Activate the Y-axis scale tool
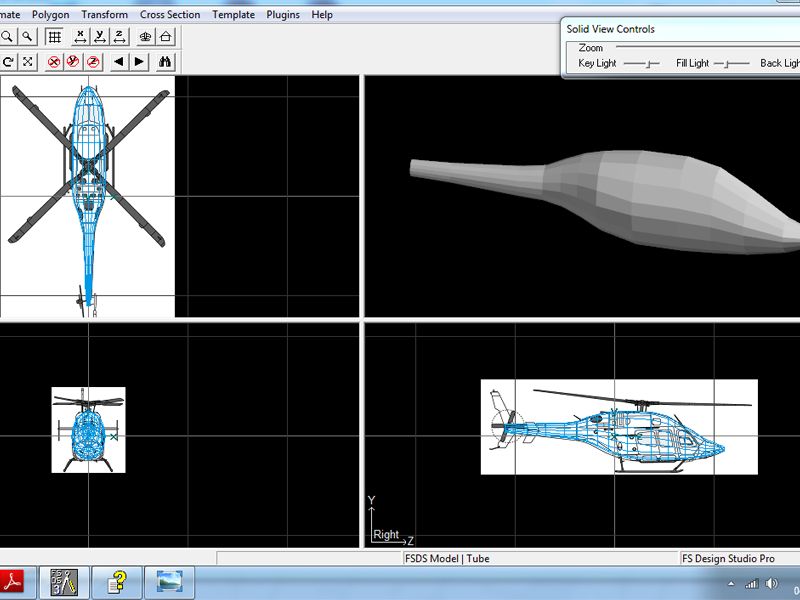 point(100,37)
